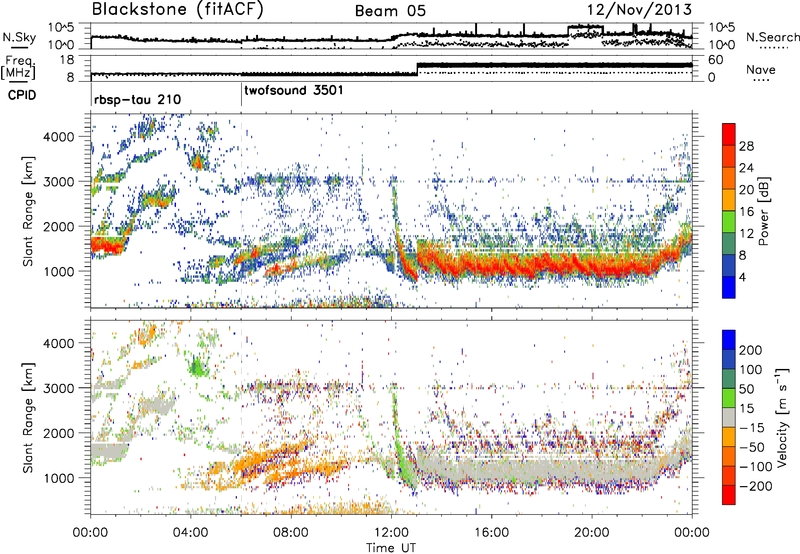Image resolution: width=800 pixels, height=554 pixels.
Task: Click the '-200' tick on the velocity colorbar
Action: coord(755,486)
